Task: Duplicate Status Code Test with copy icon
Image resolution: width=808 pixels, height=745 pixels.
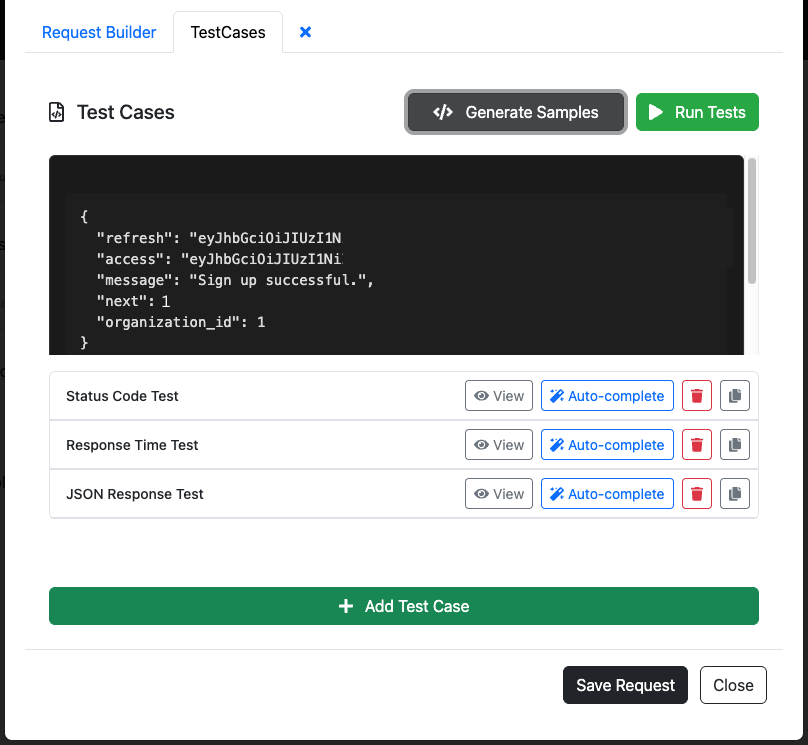Action: click(735, 395)
